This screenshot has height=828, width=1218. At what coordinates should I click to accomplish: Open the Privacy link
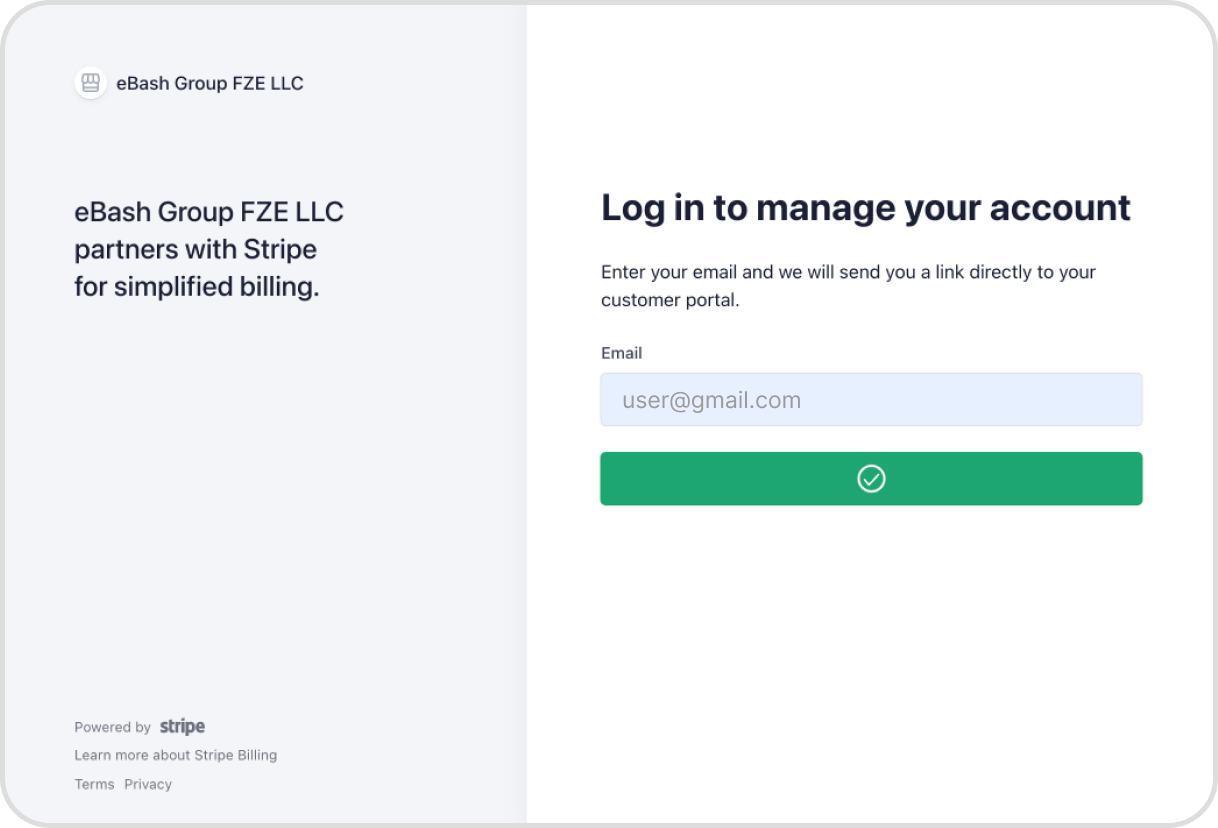[x=148, y=784]
